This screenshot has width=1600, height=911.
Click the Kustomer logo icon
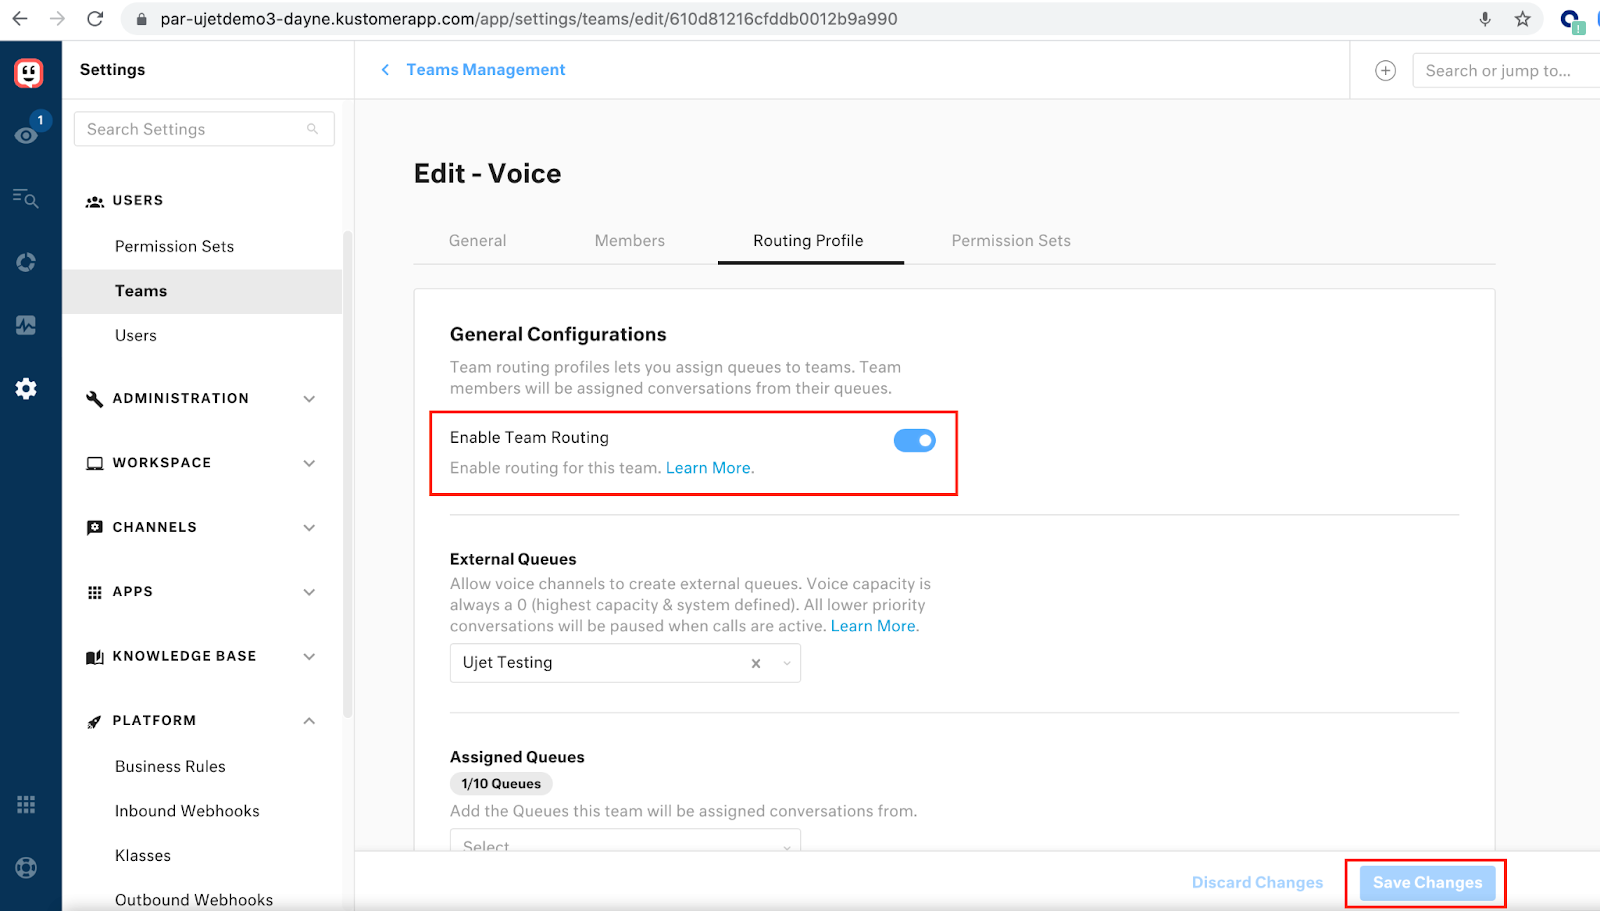coord(28,72)
